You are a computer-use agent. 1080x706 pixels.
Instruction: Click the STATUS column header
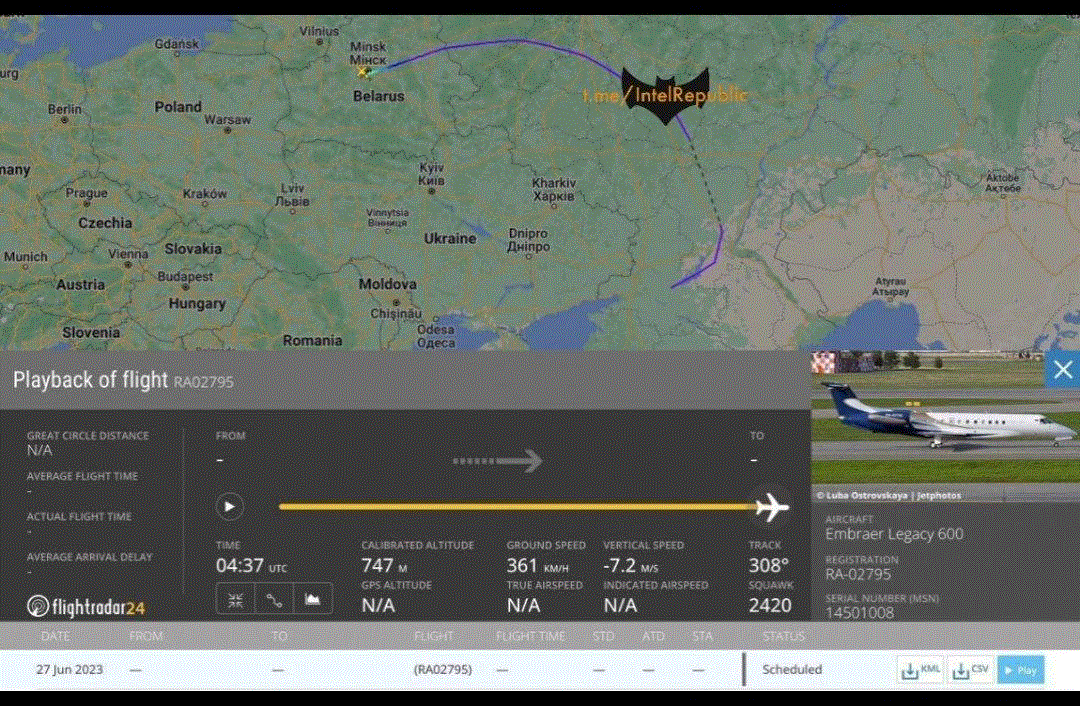(783, 636)
